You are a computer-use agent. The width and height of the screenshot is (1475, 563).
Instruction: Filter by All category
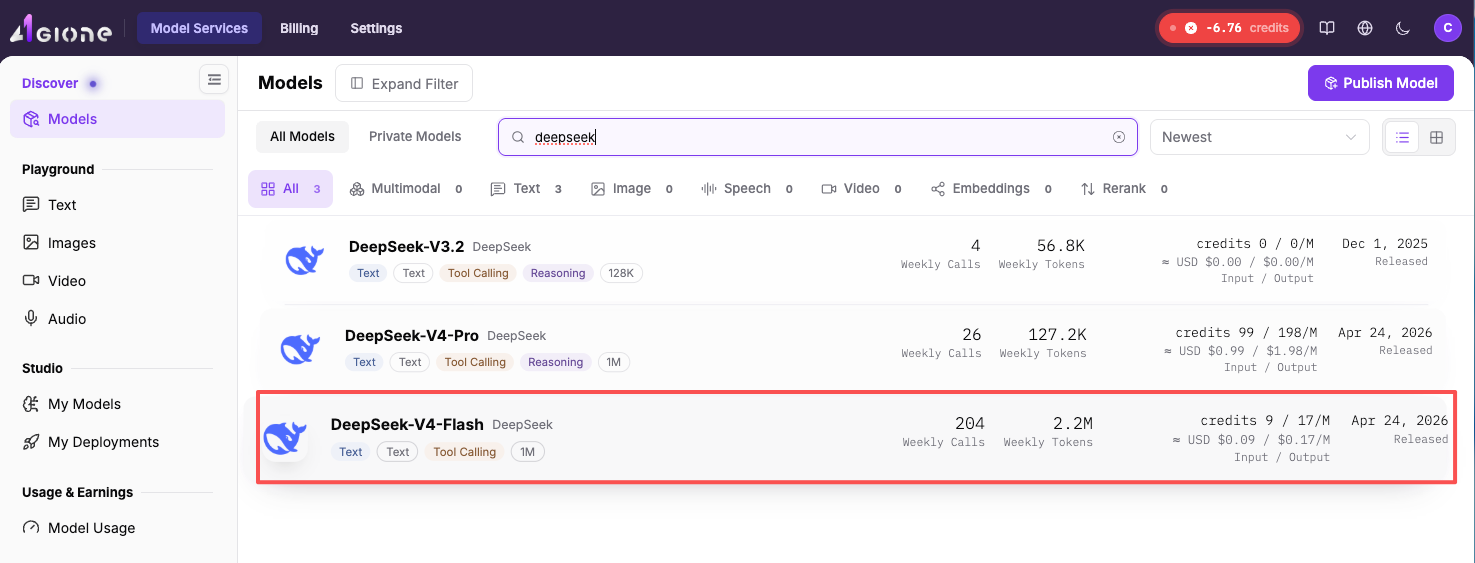pyautogui.click(x=291, y=189)
